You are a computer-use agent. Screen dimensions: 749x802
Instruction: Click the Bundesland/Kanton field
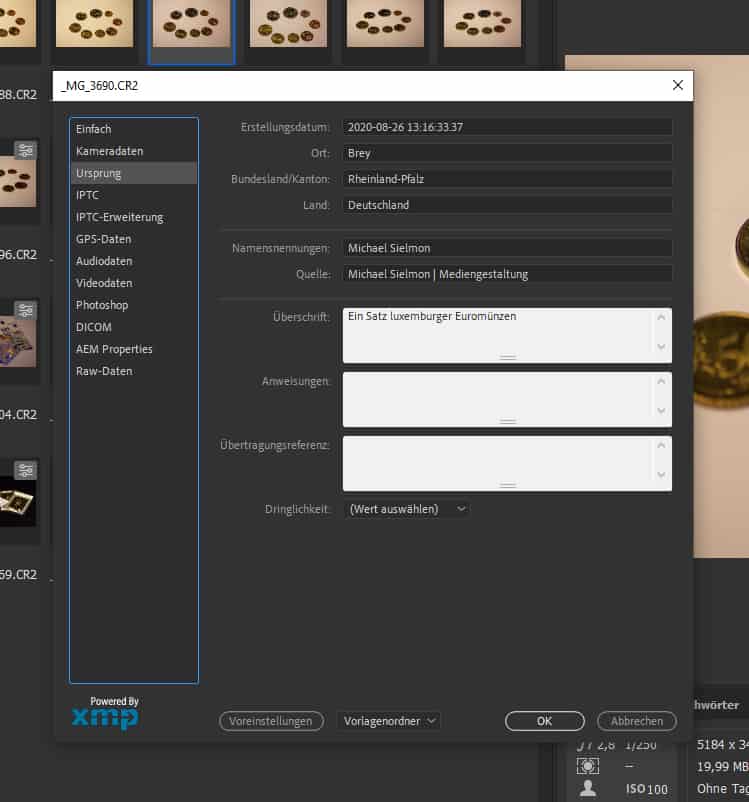point(507,179)
